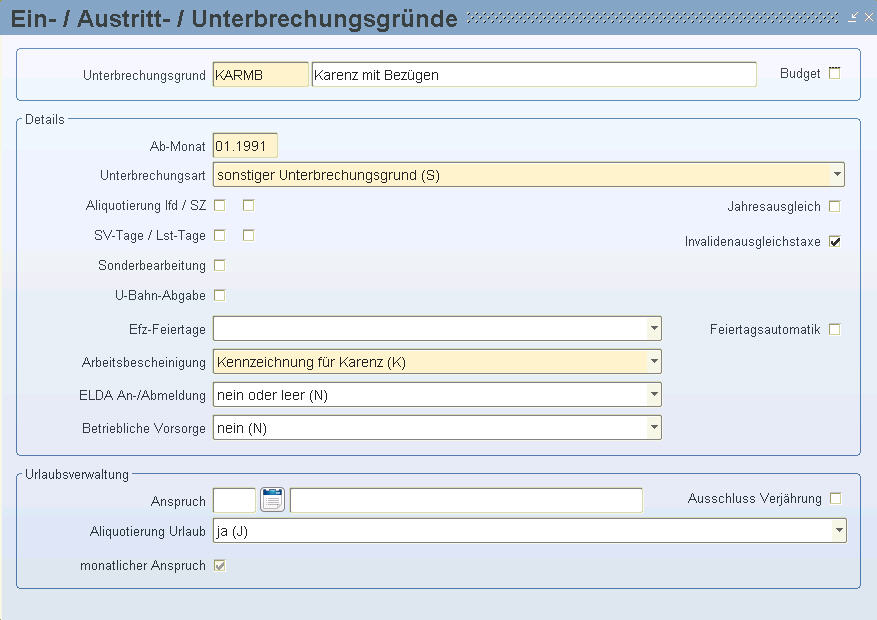Click the minimize arrow icon in title bar

pyautogui.click(x=852, y=17)
